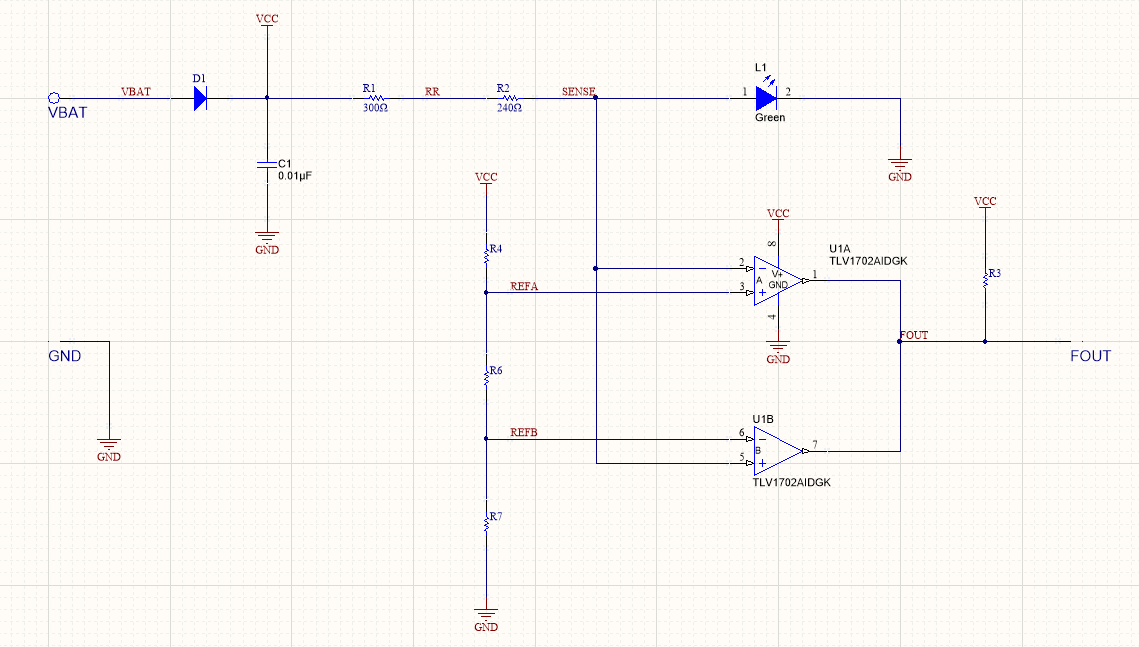Image resolution: width=1139 pixels, height=647 pixels.
Task: Select the 240Ω value of R2
Action: [509, 107]
